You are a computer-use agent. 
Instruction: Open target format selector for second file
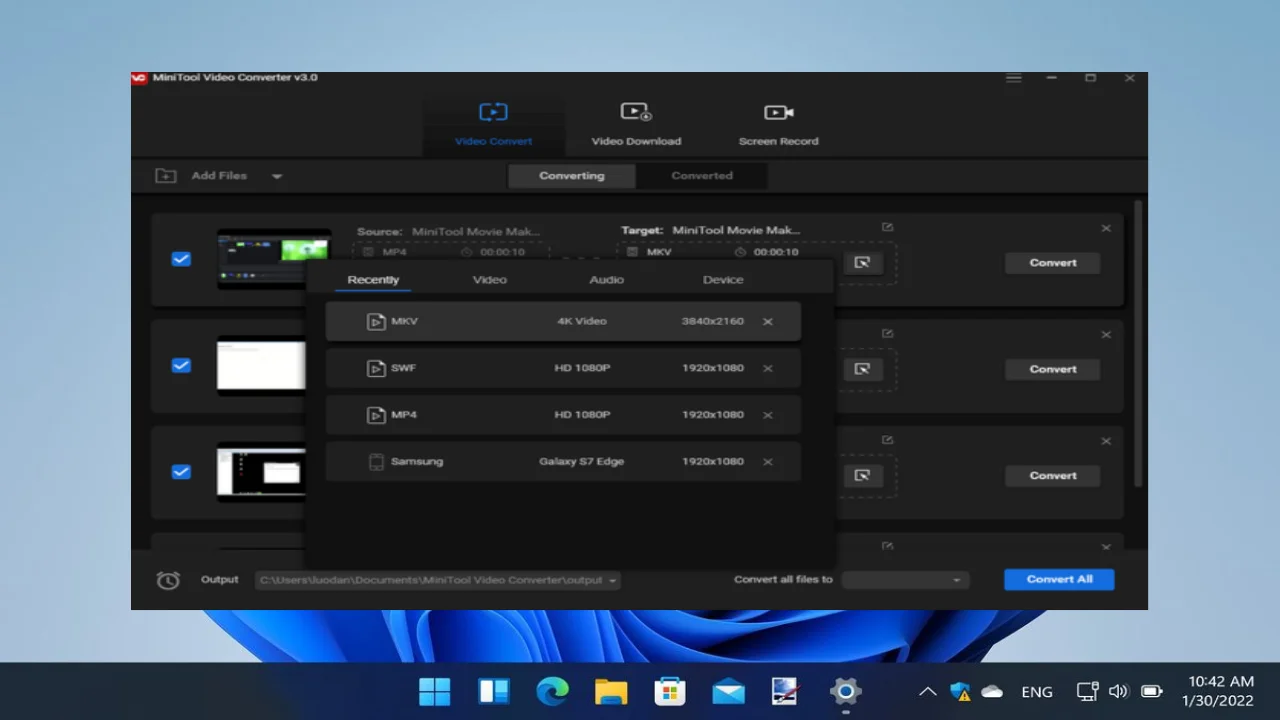pos(862,369)
